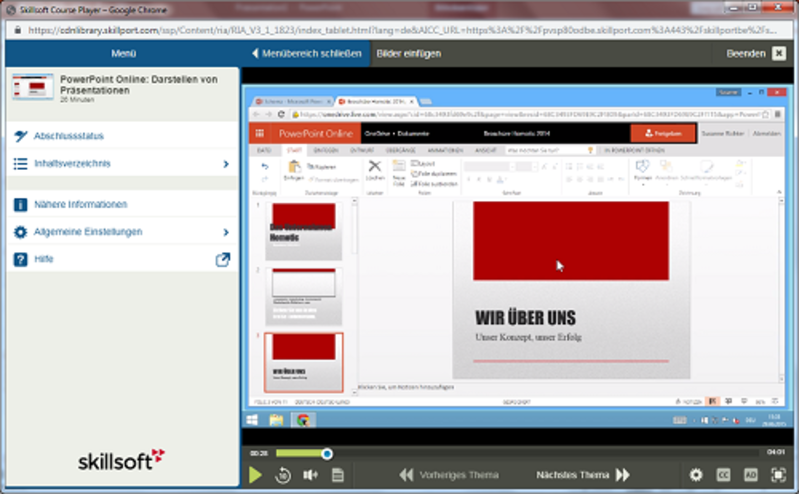Screen dimensions: 799x494
Task: Click the orange Freigeben button in video
Action: (x=663, y=134)
